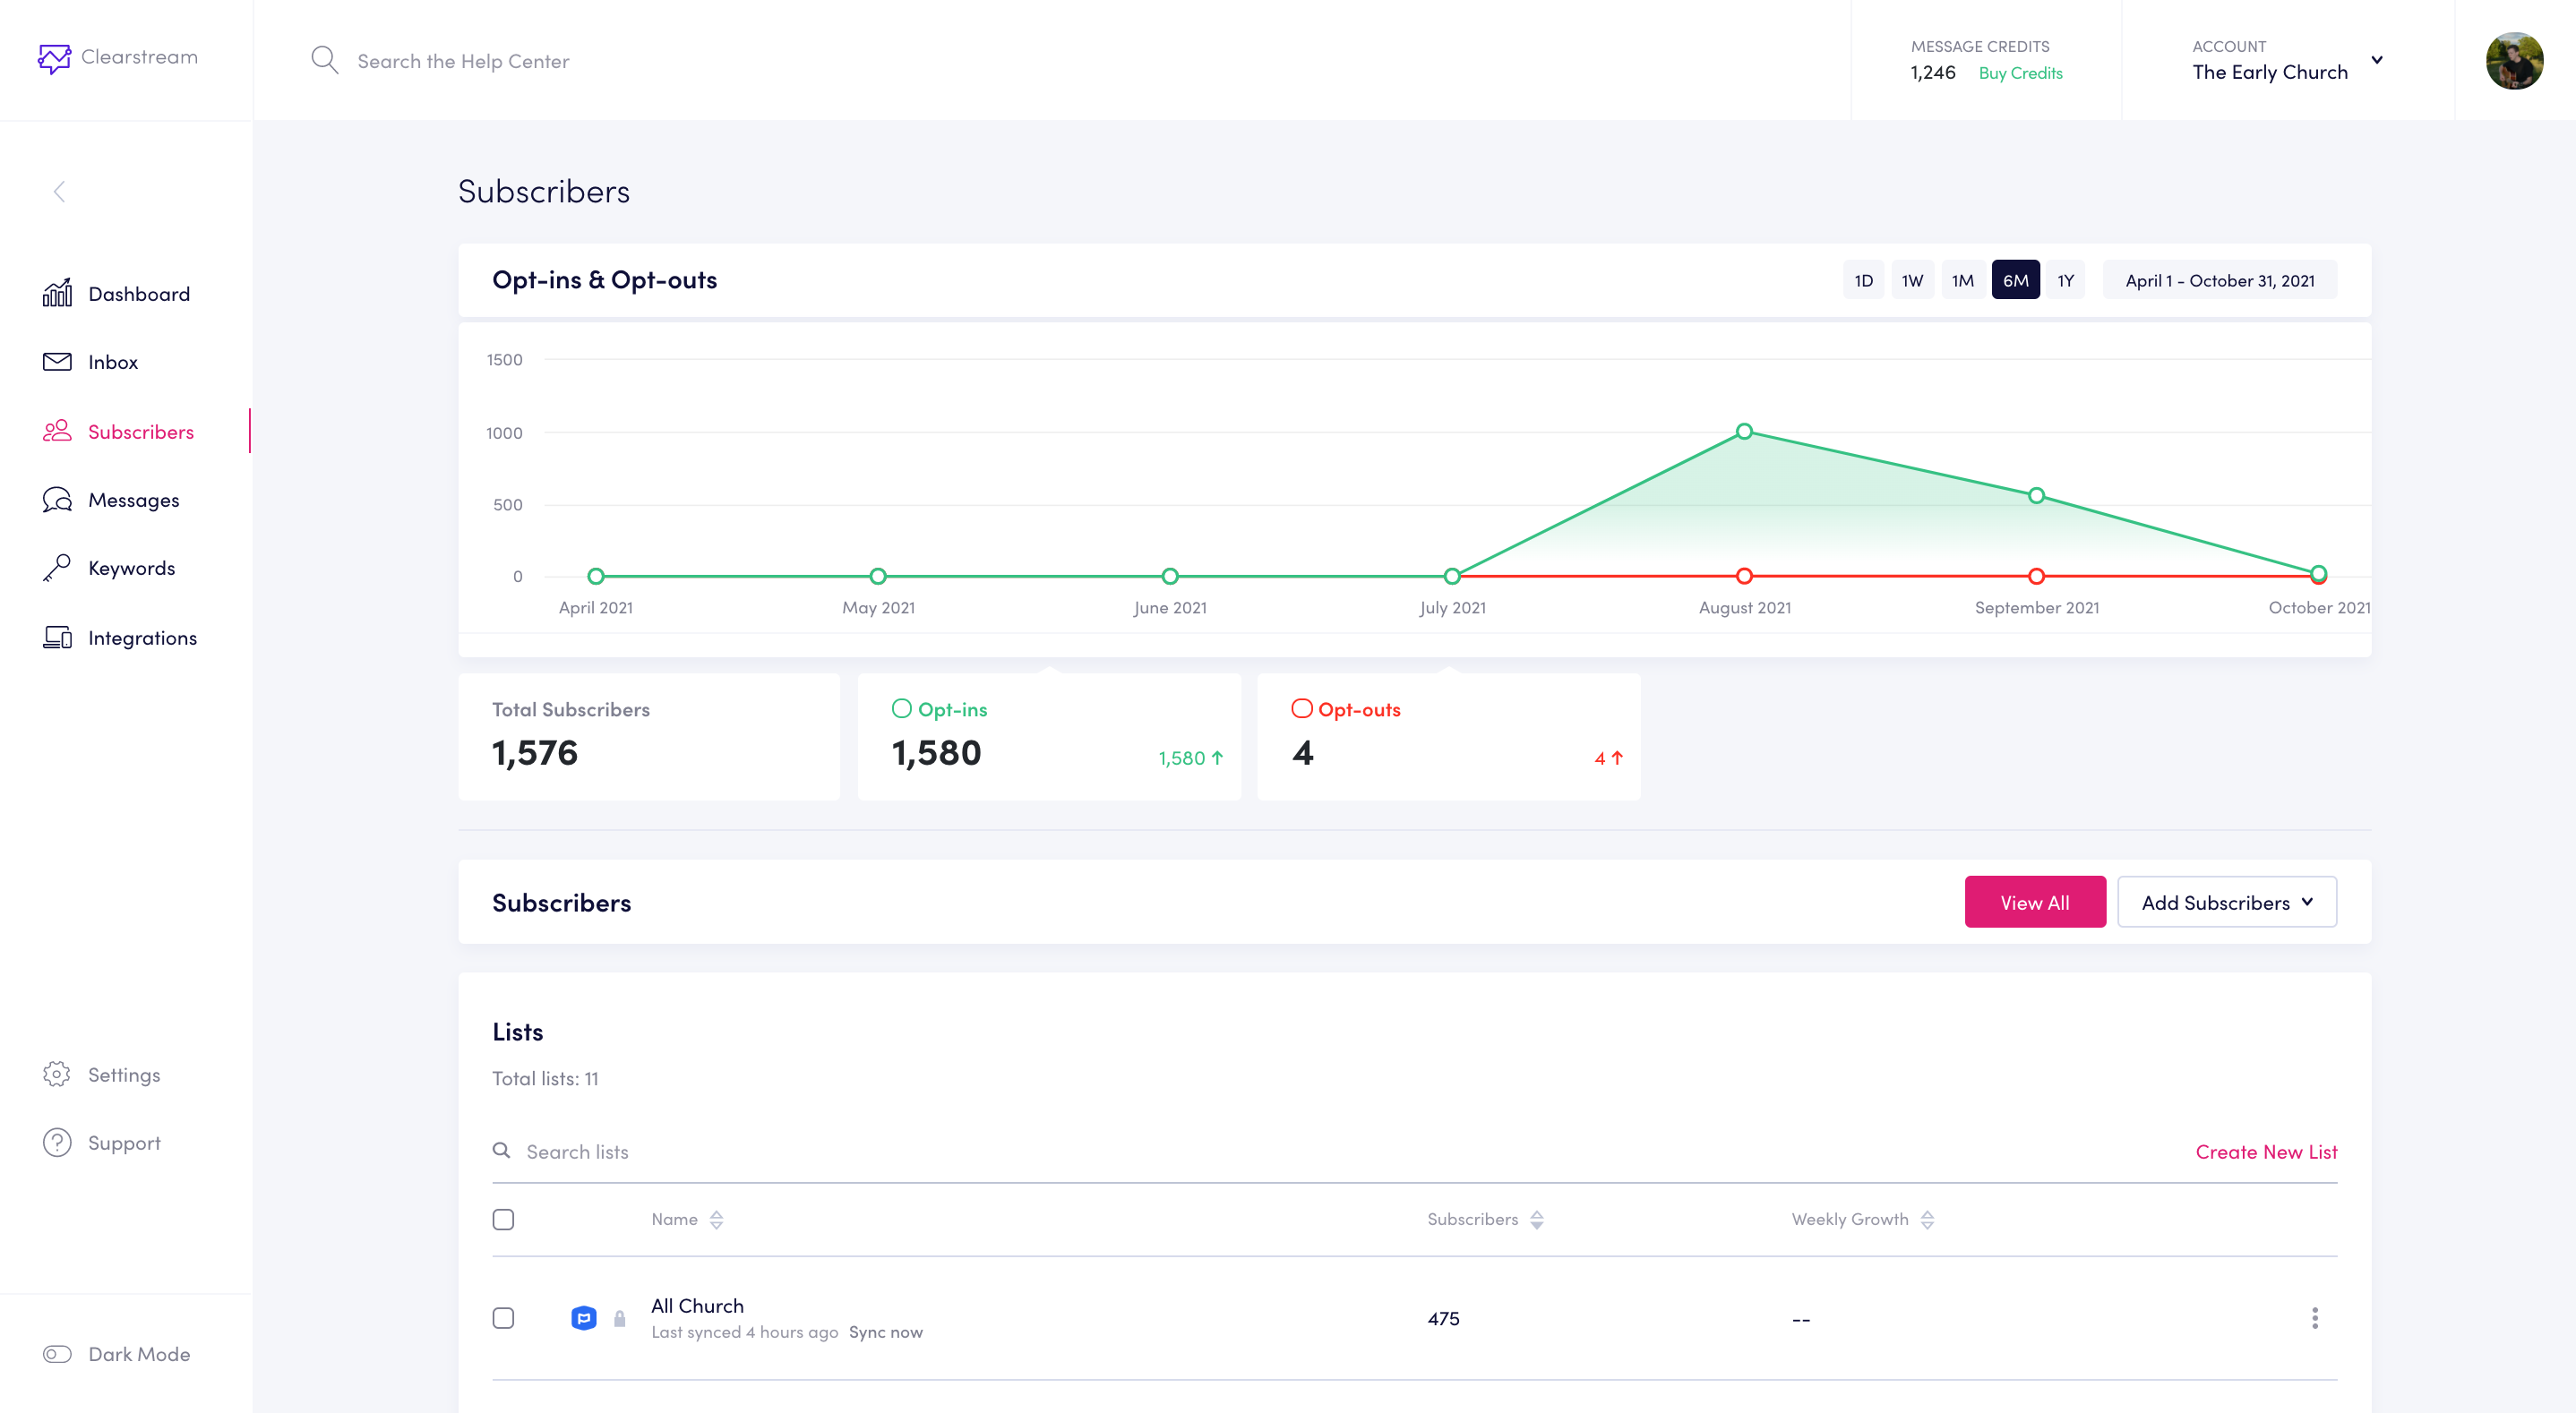Open Integrations devices icon
Viewport: 2576px width, 1413px height.
pos(57,637)
